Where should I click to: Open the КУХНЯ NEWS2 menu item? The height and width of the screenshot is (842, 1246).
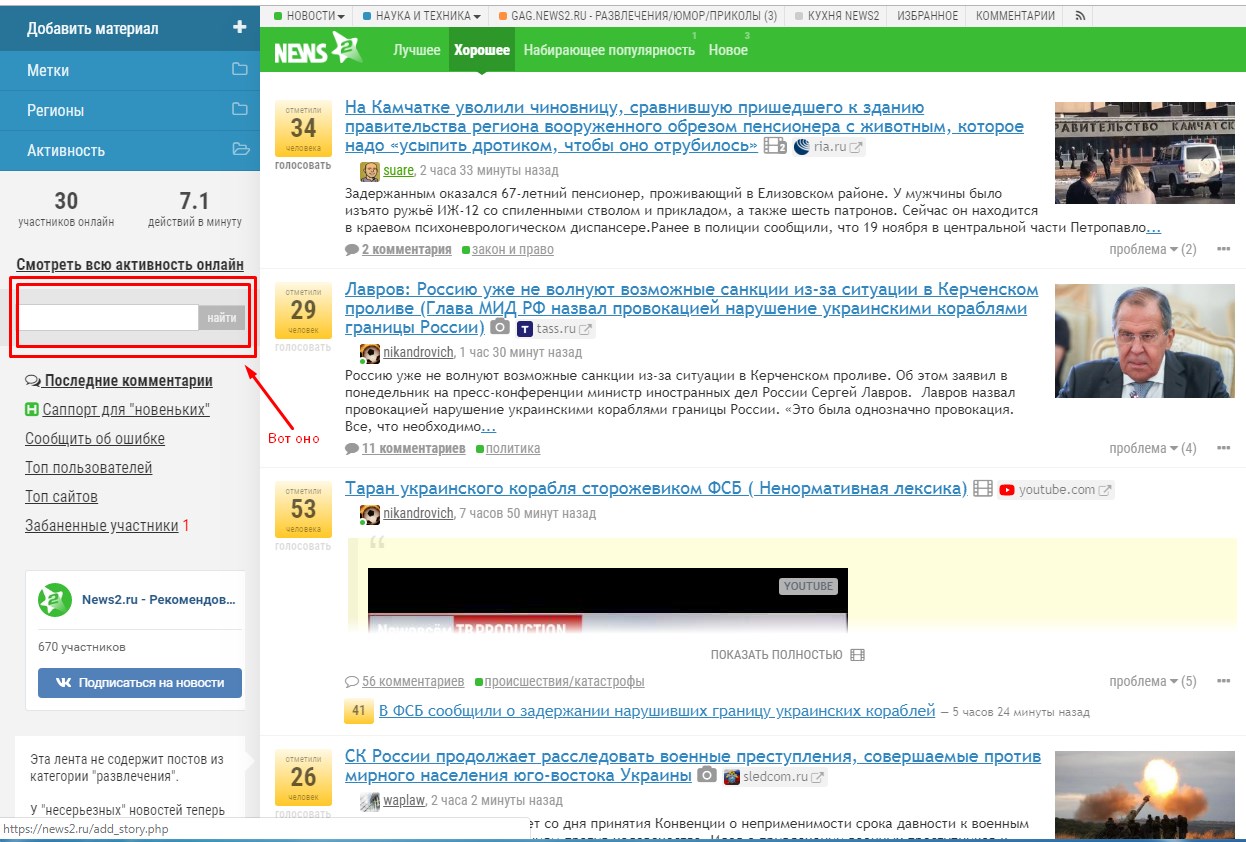point(837,16)
